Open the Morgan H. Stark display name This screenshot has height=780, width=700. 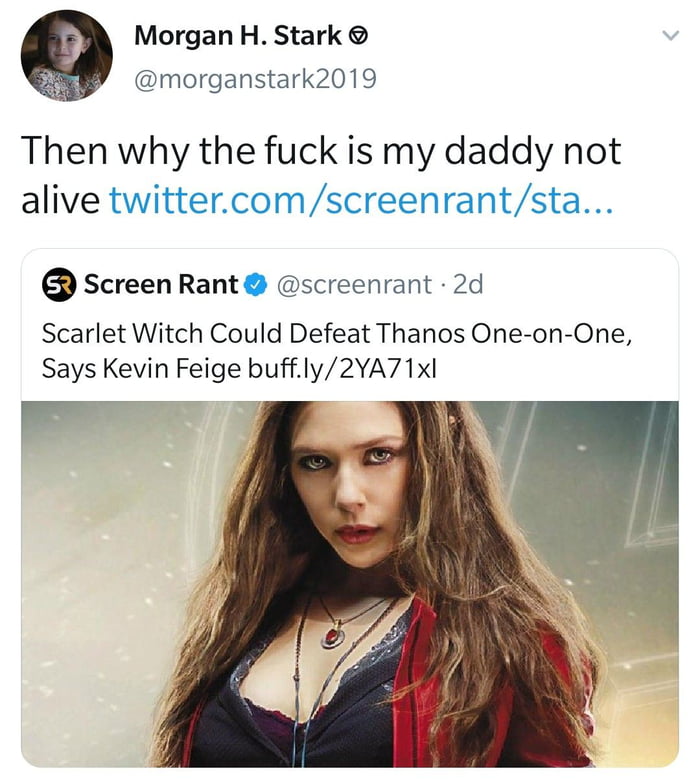pyautogui.click(x=238, y=38)
